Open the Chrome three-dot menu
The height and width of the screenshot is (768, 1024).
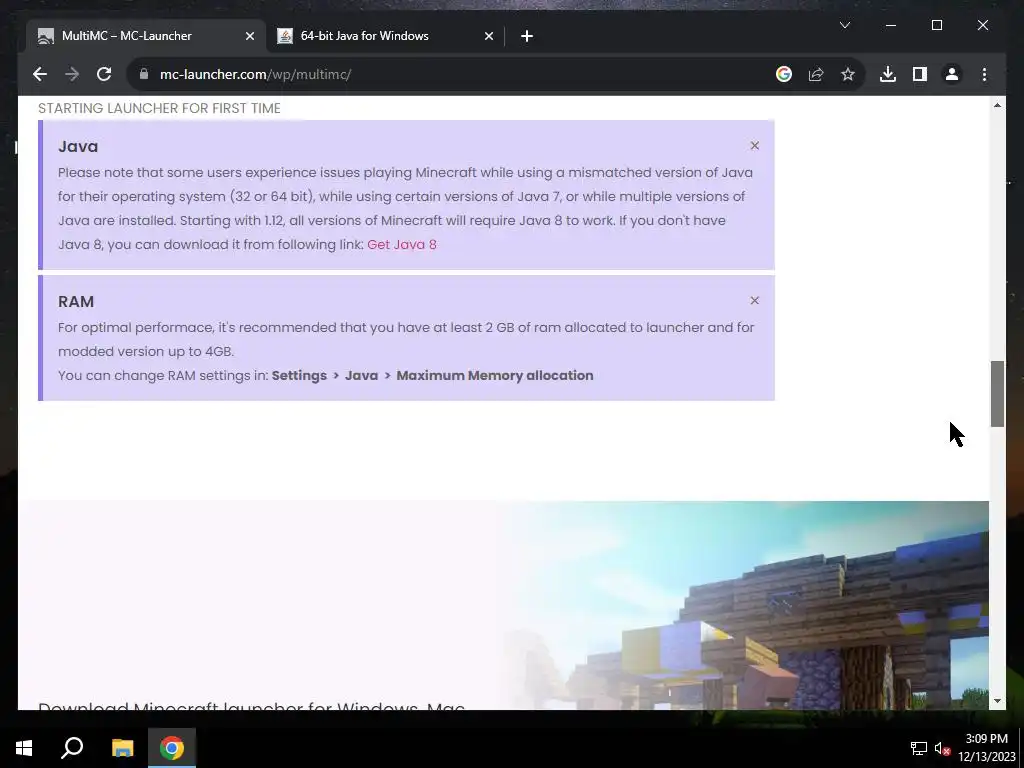click(984, 74)
